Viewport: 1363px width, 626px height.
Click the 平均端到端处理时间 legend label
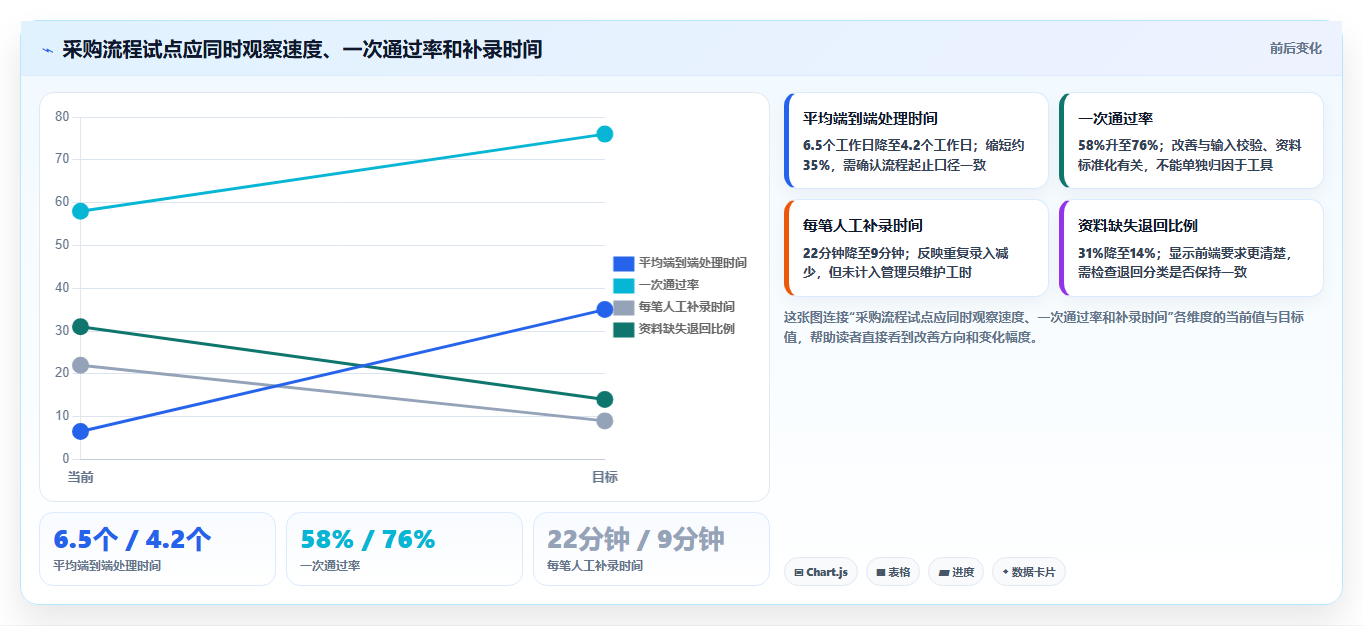coord(693,263)
